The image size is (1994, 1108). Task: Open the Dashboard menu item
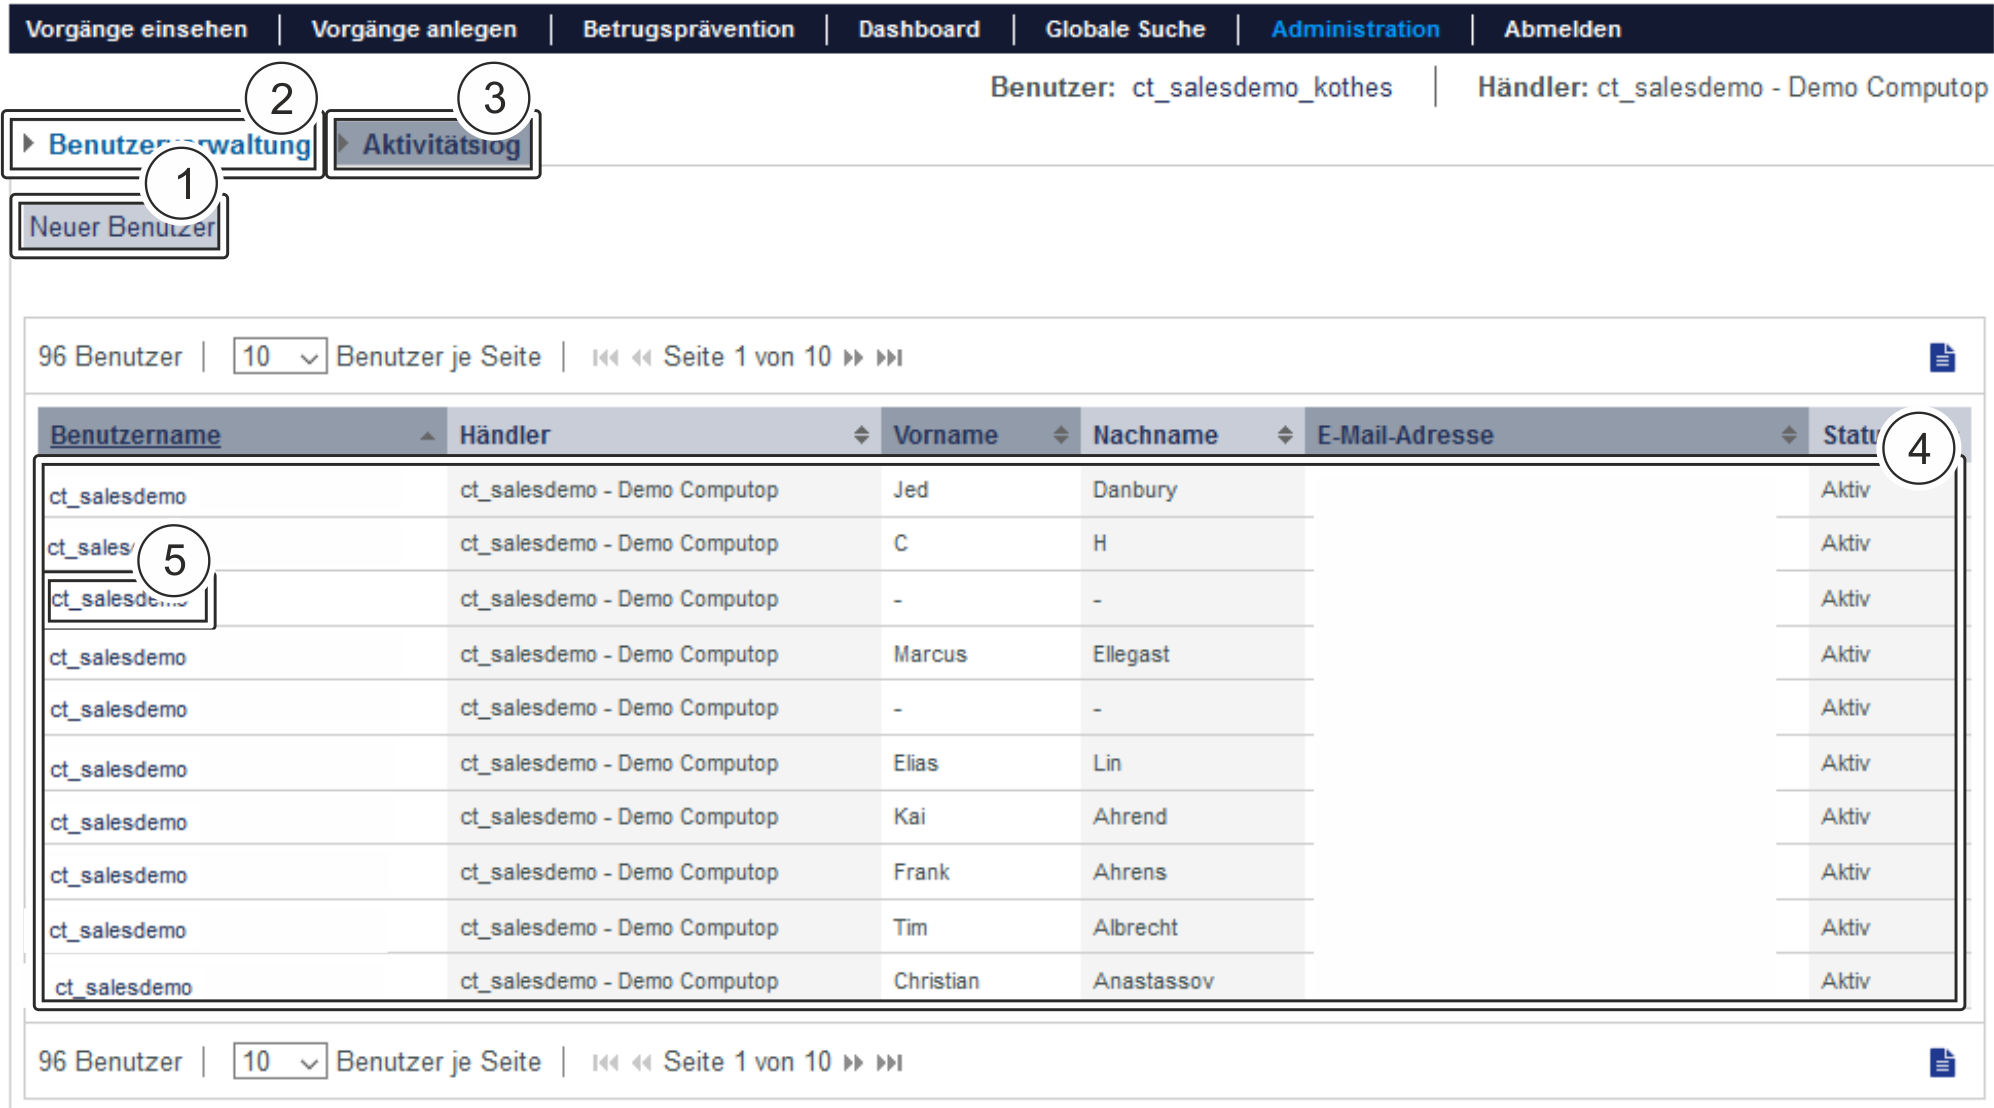tap(918, 29)
